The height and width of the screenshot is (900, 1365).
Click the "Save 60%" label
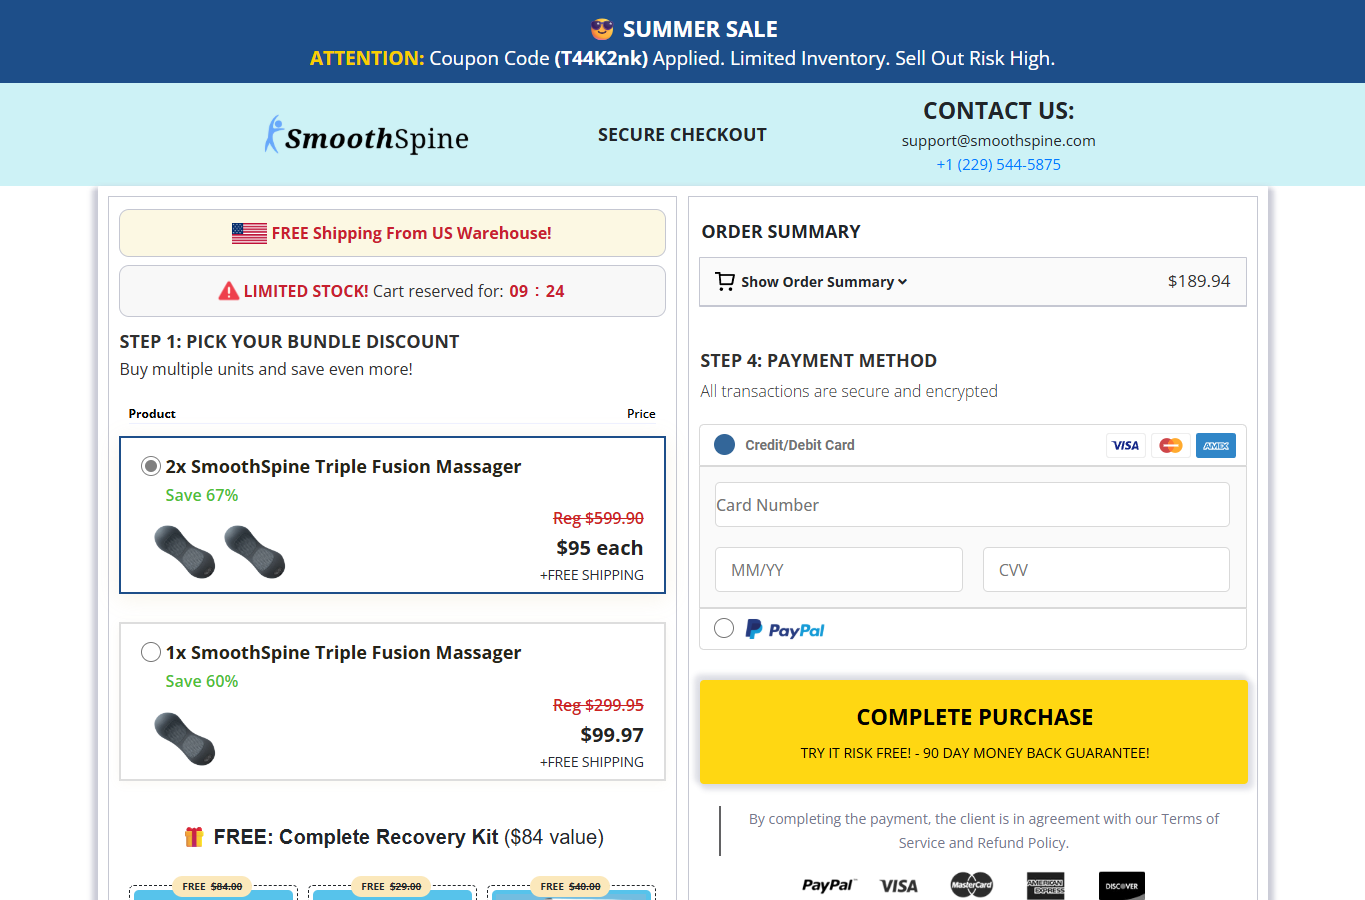coord(202,681)
